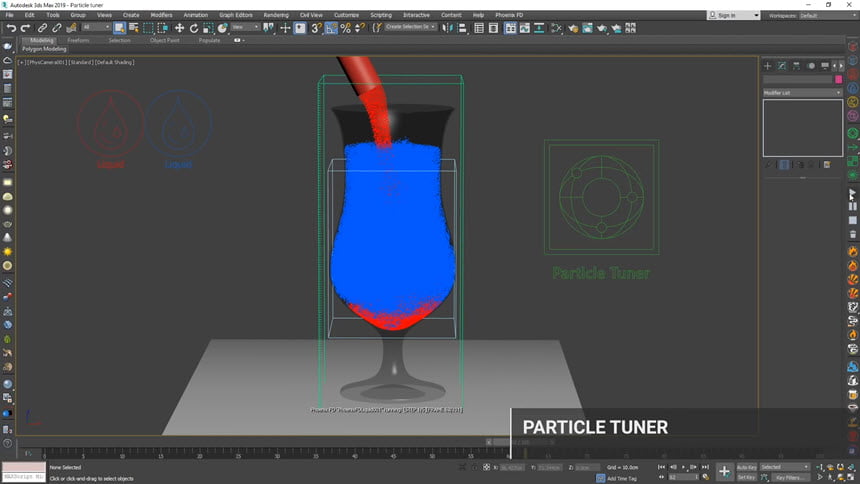Expand the Modifier List dropdown
Image resolution: width=860 pixels, height=484 pixels.
802,93
